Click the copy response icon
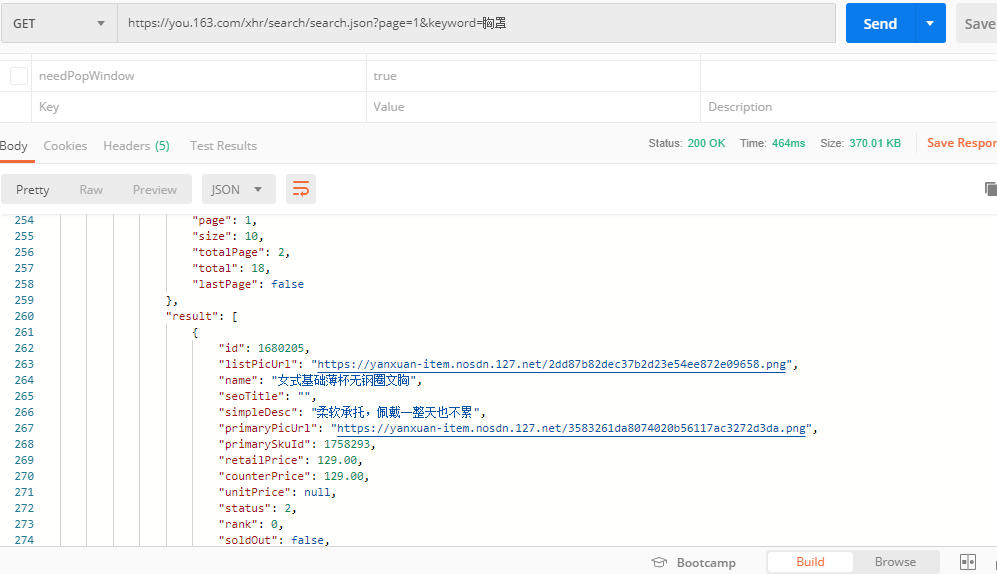This screenshot has width=997, height=574. pyautogui.click(x=990, y=189)
